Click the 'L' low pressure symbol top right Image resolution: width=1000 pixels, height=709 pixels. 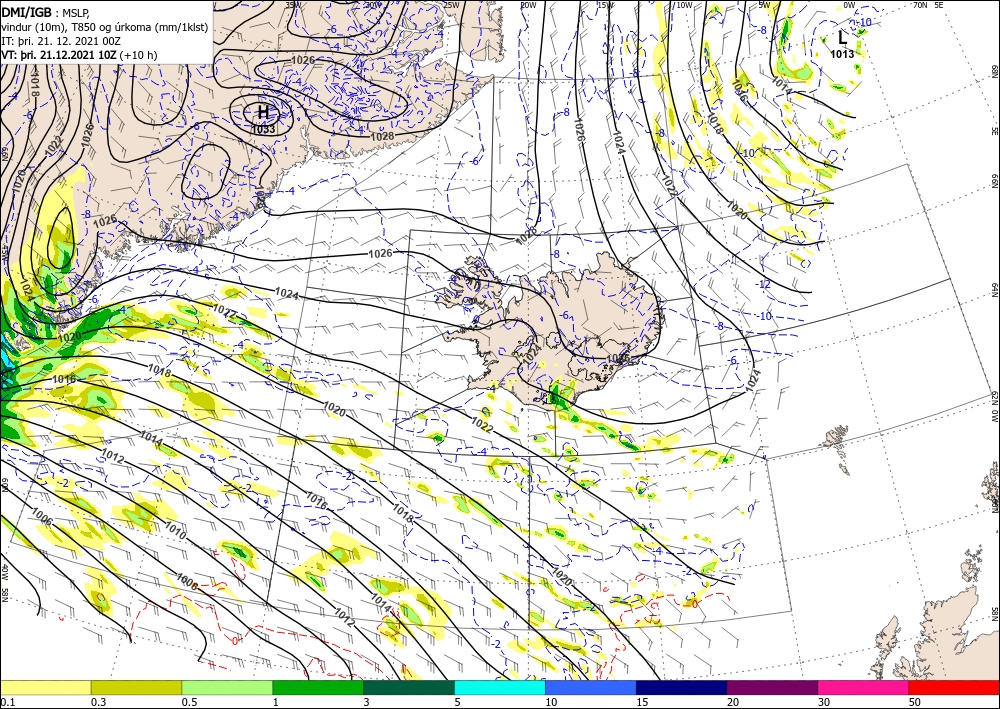842,38
